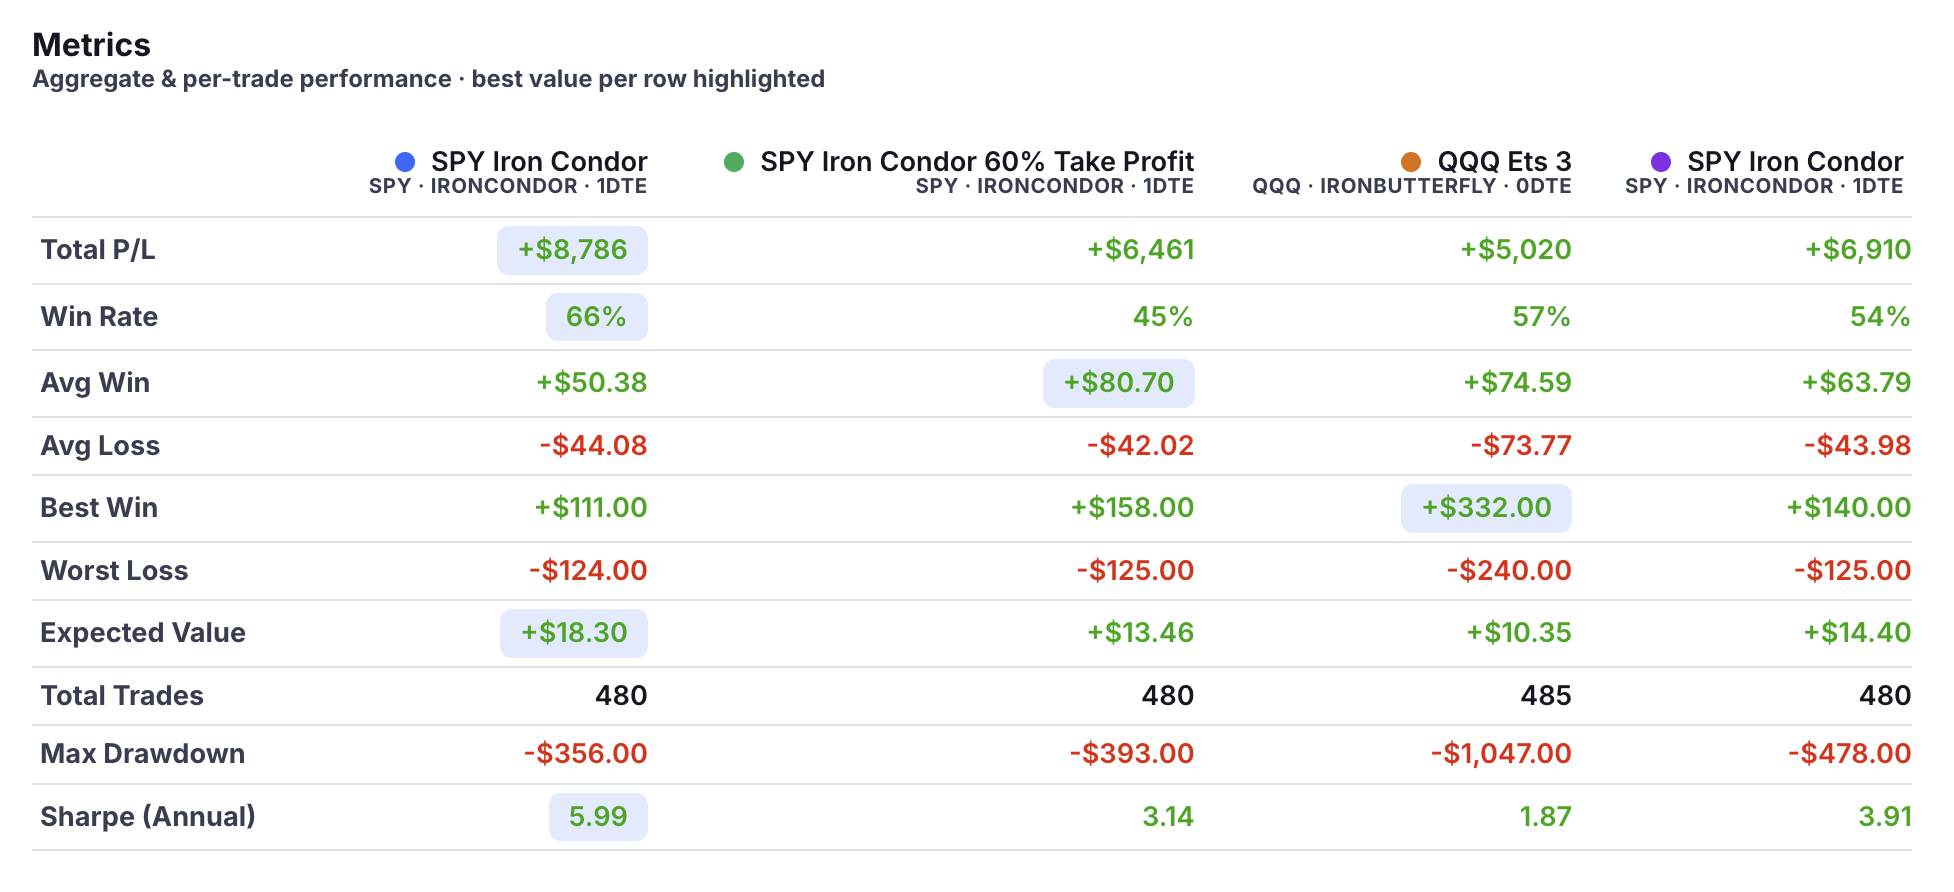
Task: Click the Win Rate row label
Action: pyautogui.click(x=99, y=317)
